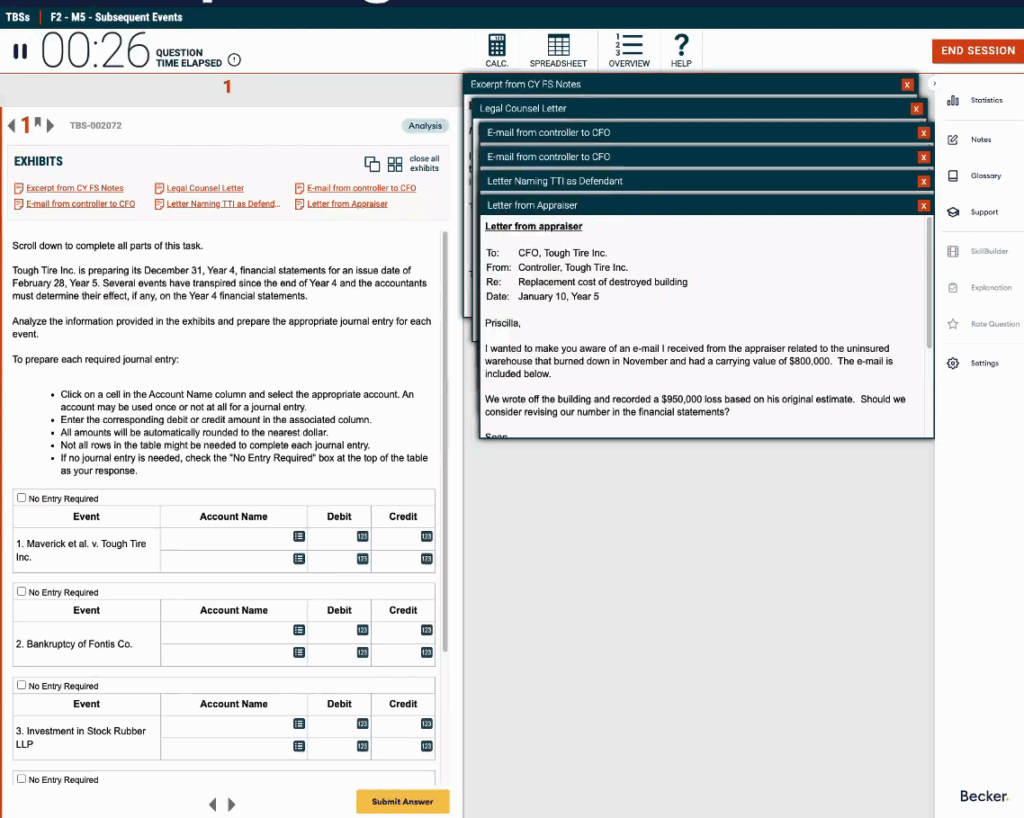Check No Entry Required for Fontis bankruptcy

coord(22,592)
